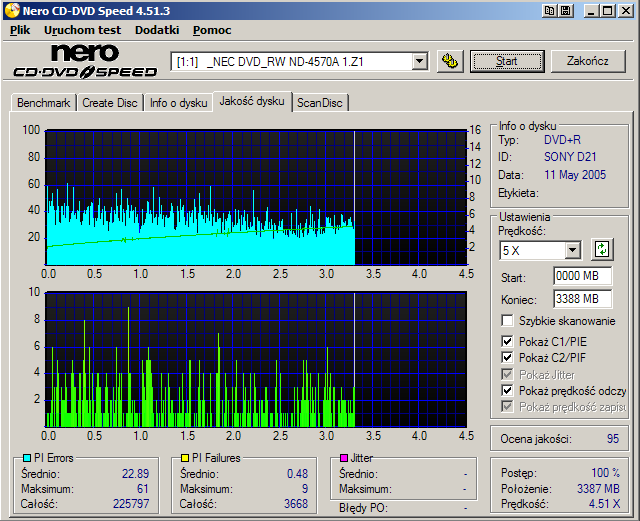Toggle the Pokaż prędkość zapisu checkbox
The image size is (640, 521).
point(507,407)
